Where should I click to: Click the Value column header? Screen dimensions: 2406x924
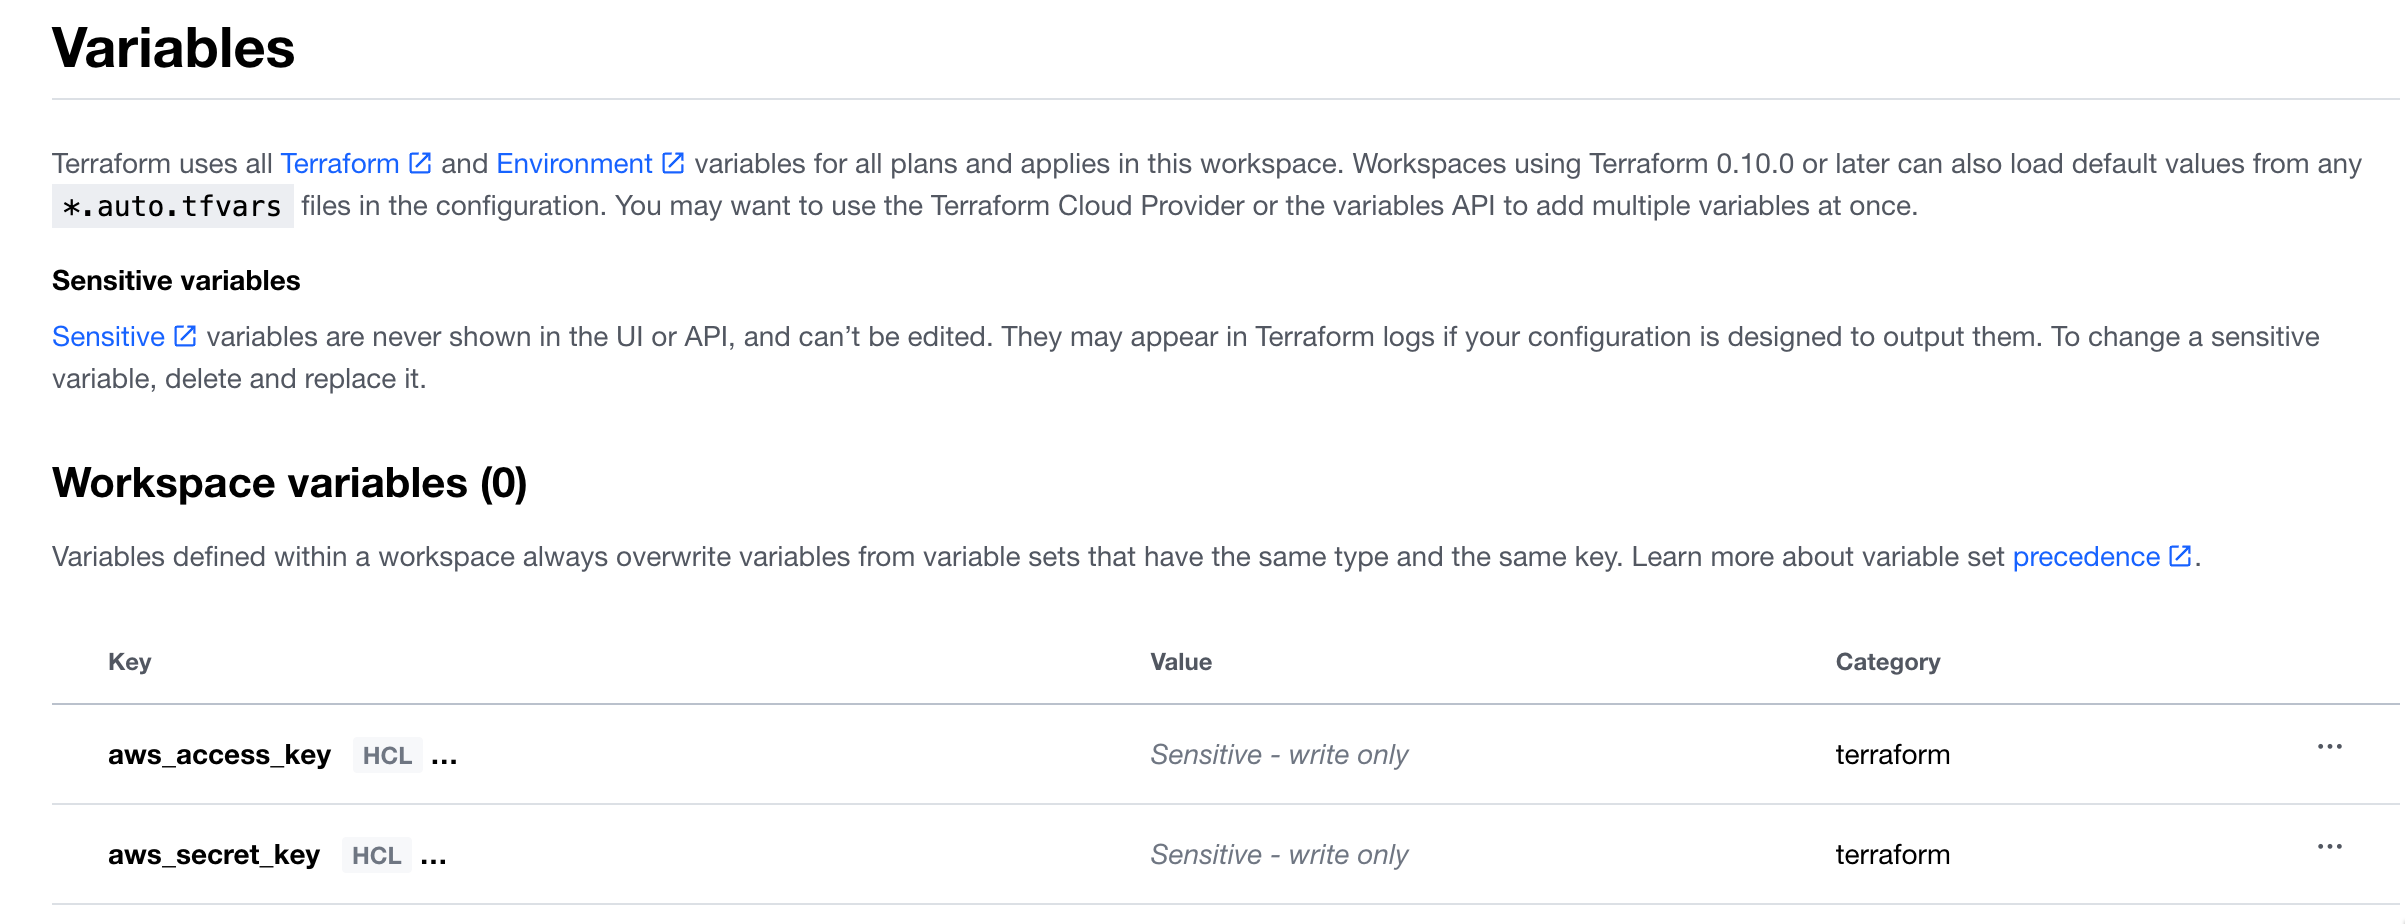coord(1181,662)
